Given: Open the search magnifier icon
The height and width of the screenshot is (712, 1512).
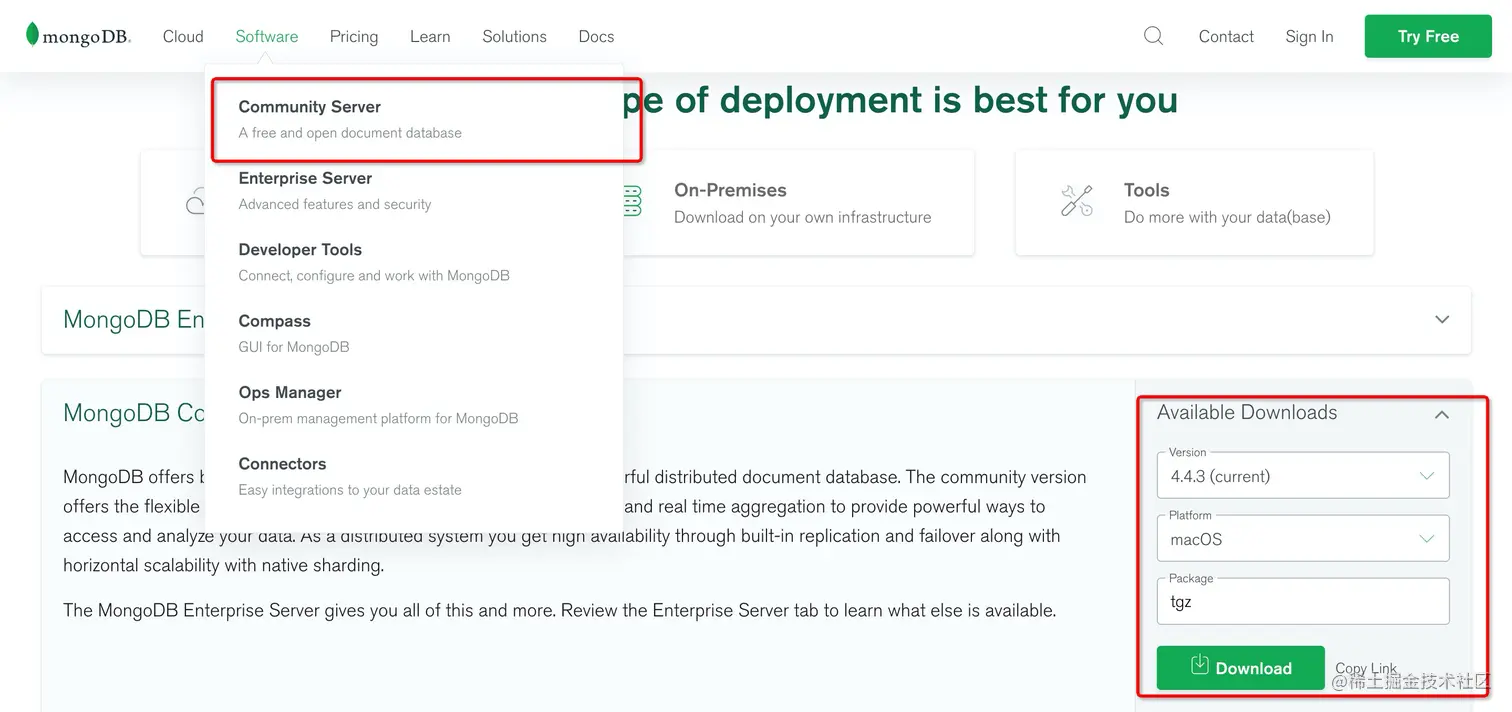Looking at the screenshot, I should click(x=1153, y=36).
